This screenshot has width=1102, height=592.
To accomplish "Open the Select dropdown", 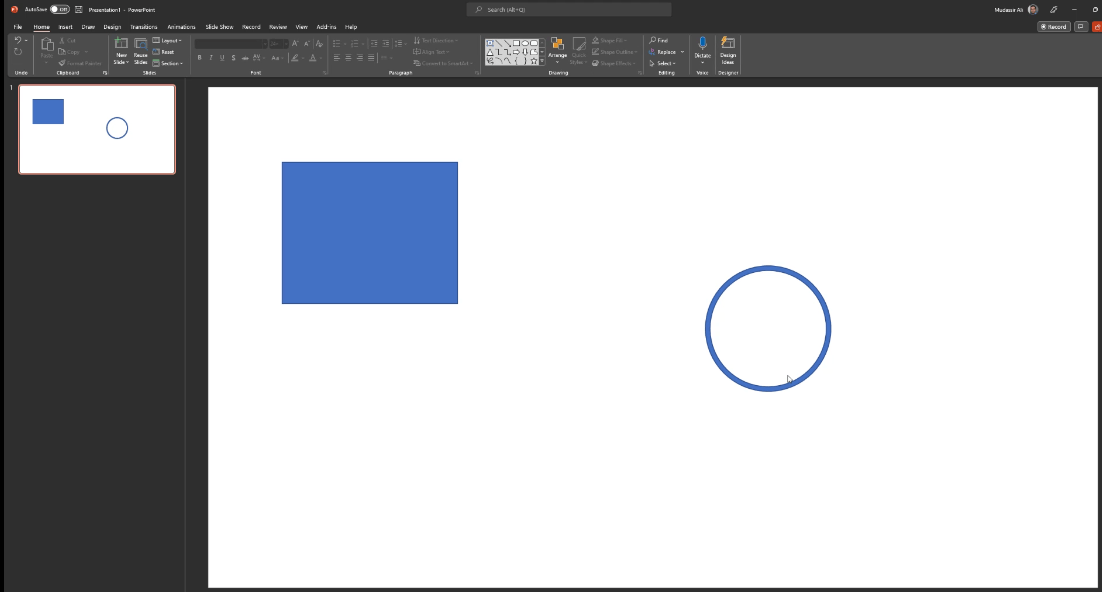I will pos(662,63).
